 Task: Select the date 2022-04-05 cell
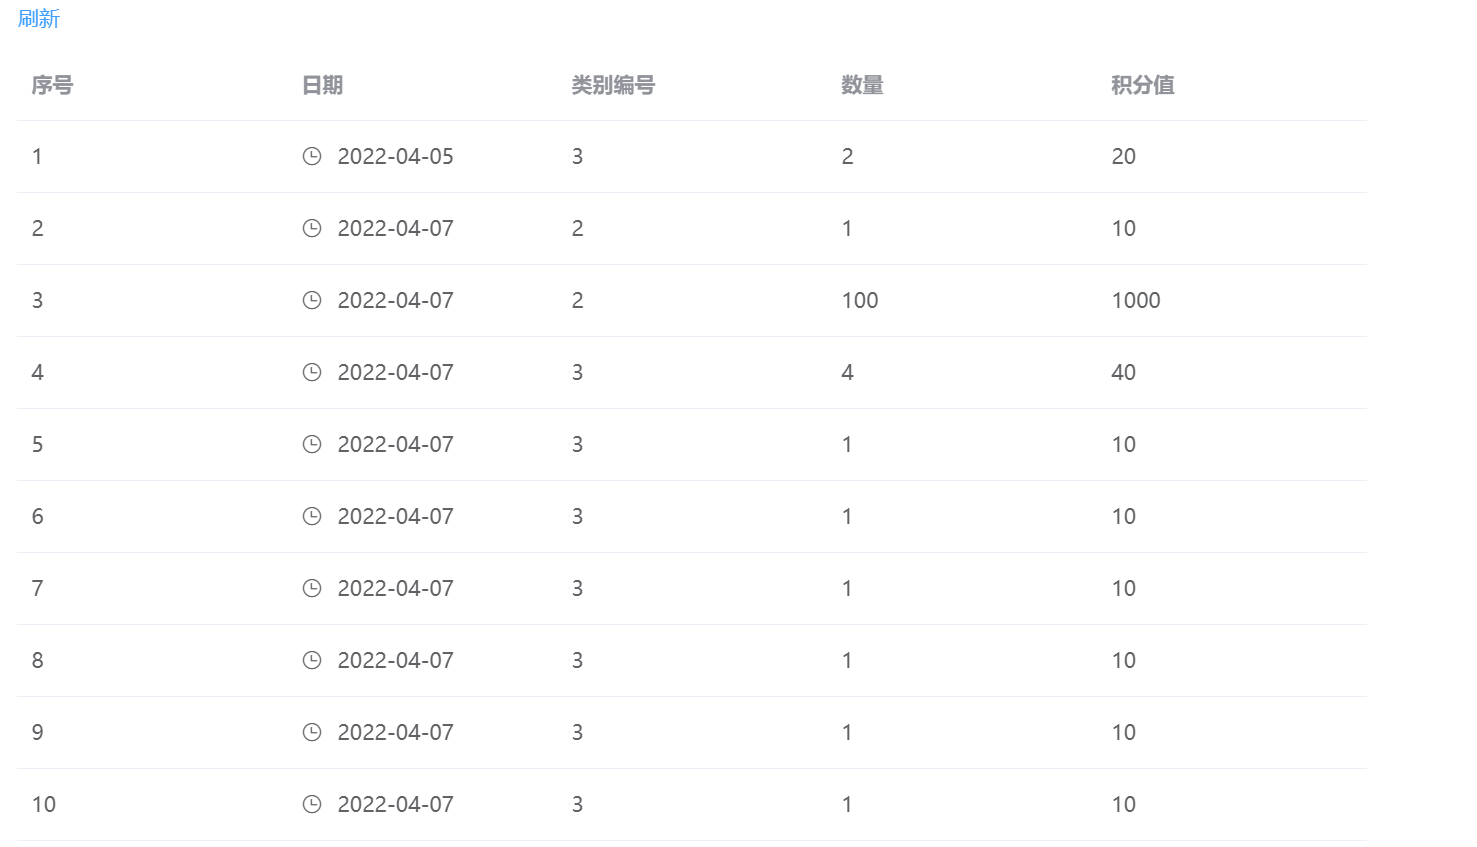click(395, 156)
